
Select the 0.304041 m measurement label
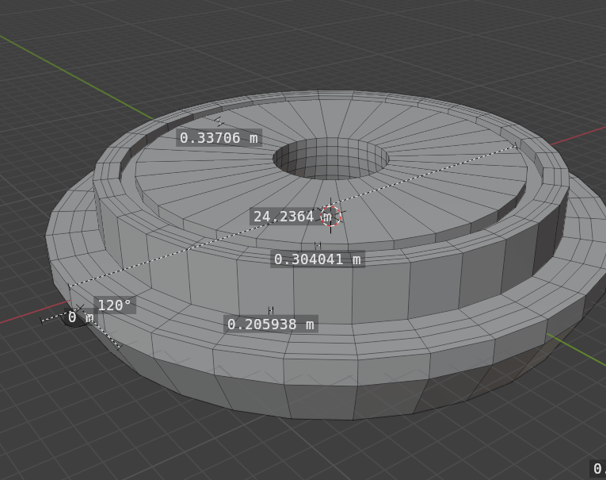coord(317,259)
